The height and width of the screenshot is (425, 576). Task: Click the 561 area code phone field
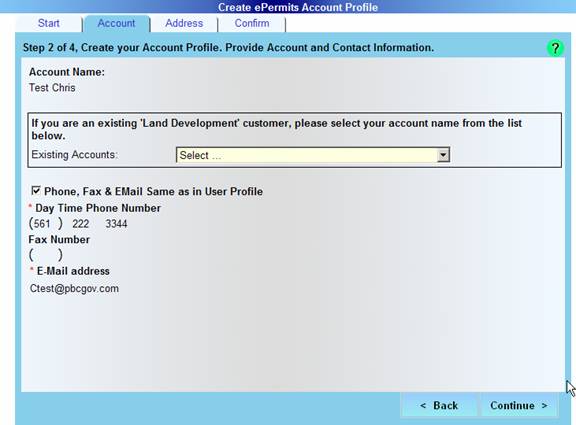click(x=42, y=224)
